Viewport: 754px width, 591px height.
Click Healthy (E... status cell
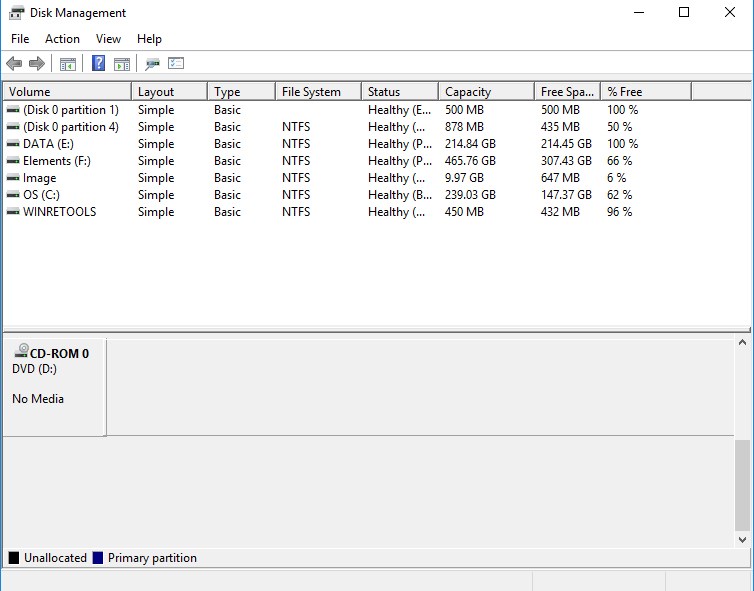(x=399, y=110)
